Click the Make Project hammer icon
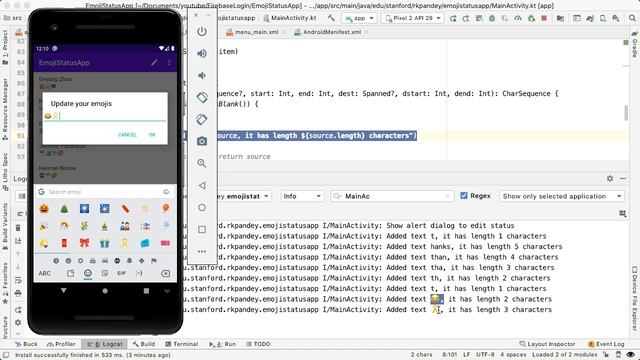 pos(331,18)
